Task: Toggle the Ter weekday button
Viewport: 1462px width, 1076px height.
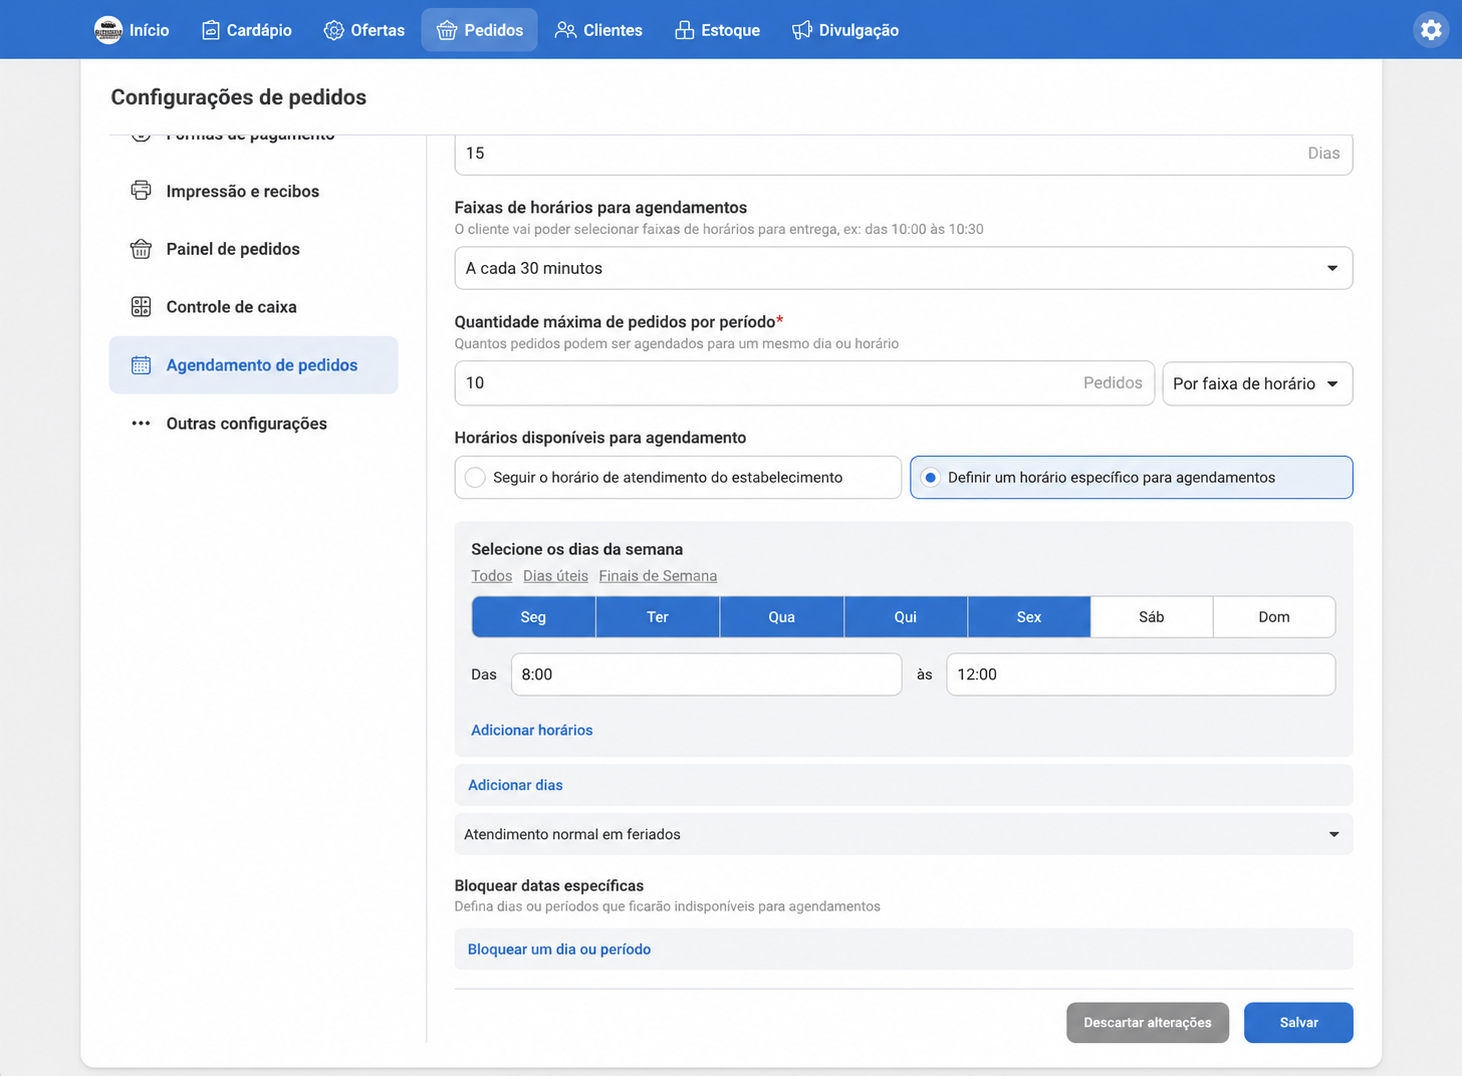Action: [x=657, y=617]
